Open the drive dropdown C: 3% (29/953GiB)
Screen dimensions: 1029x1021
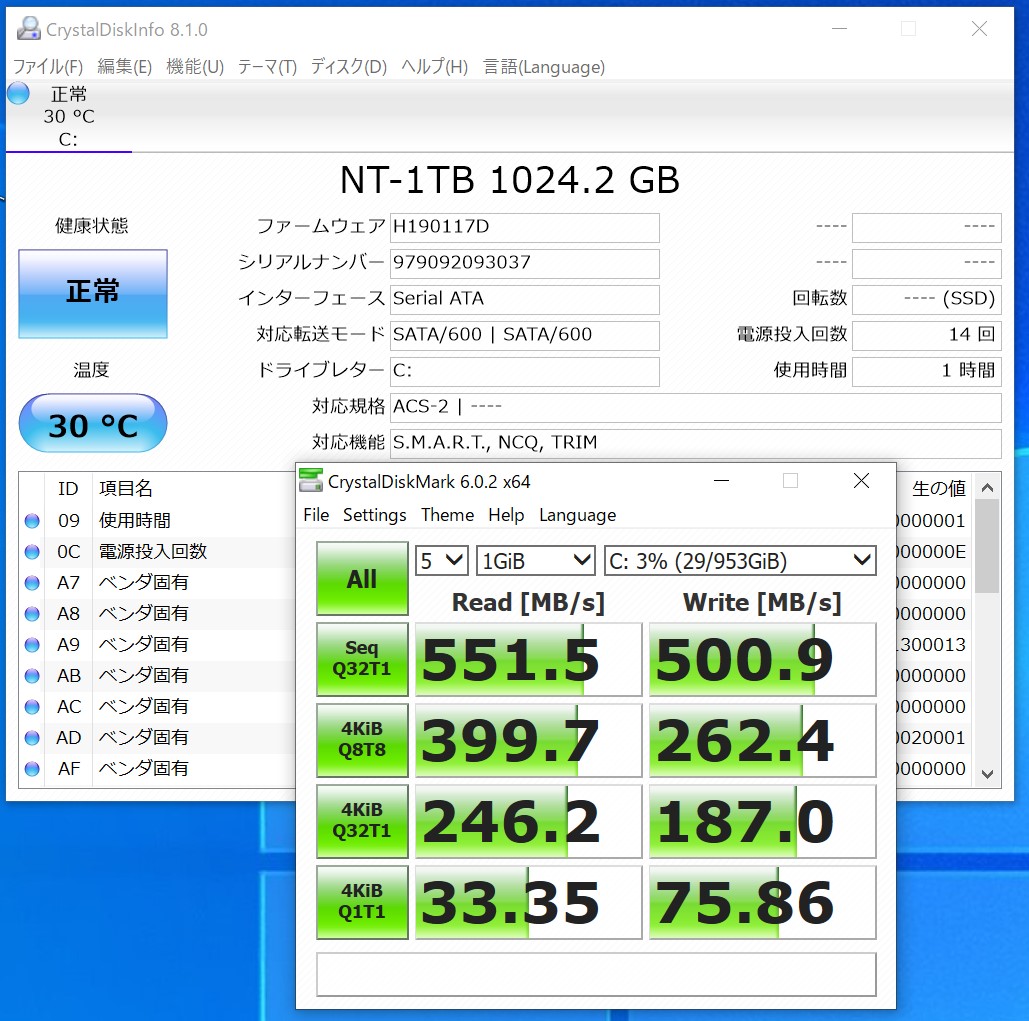point(740,560)
